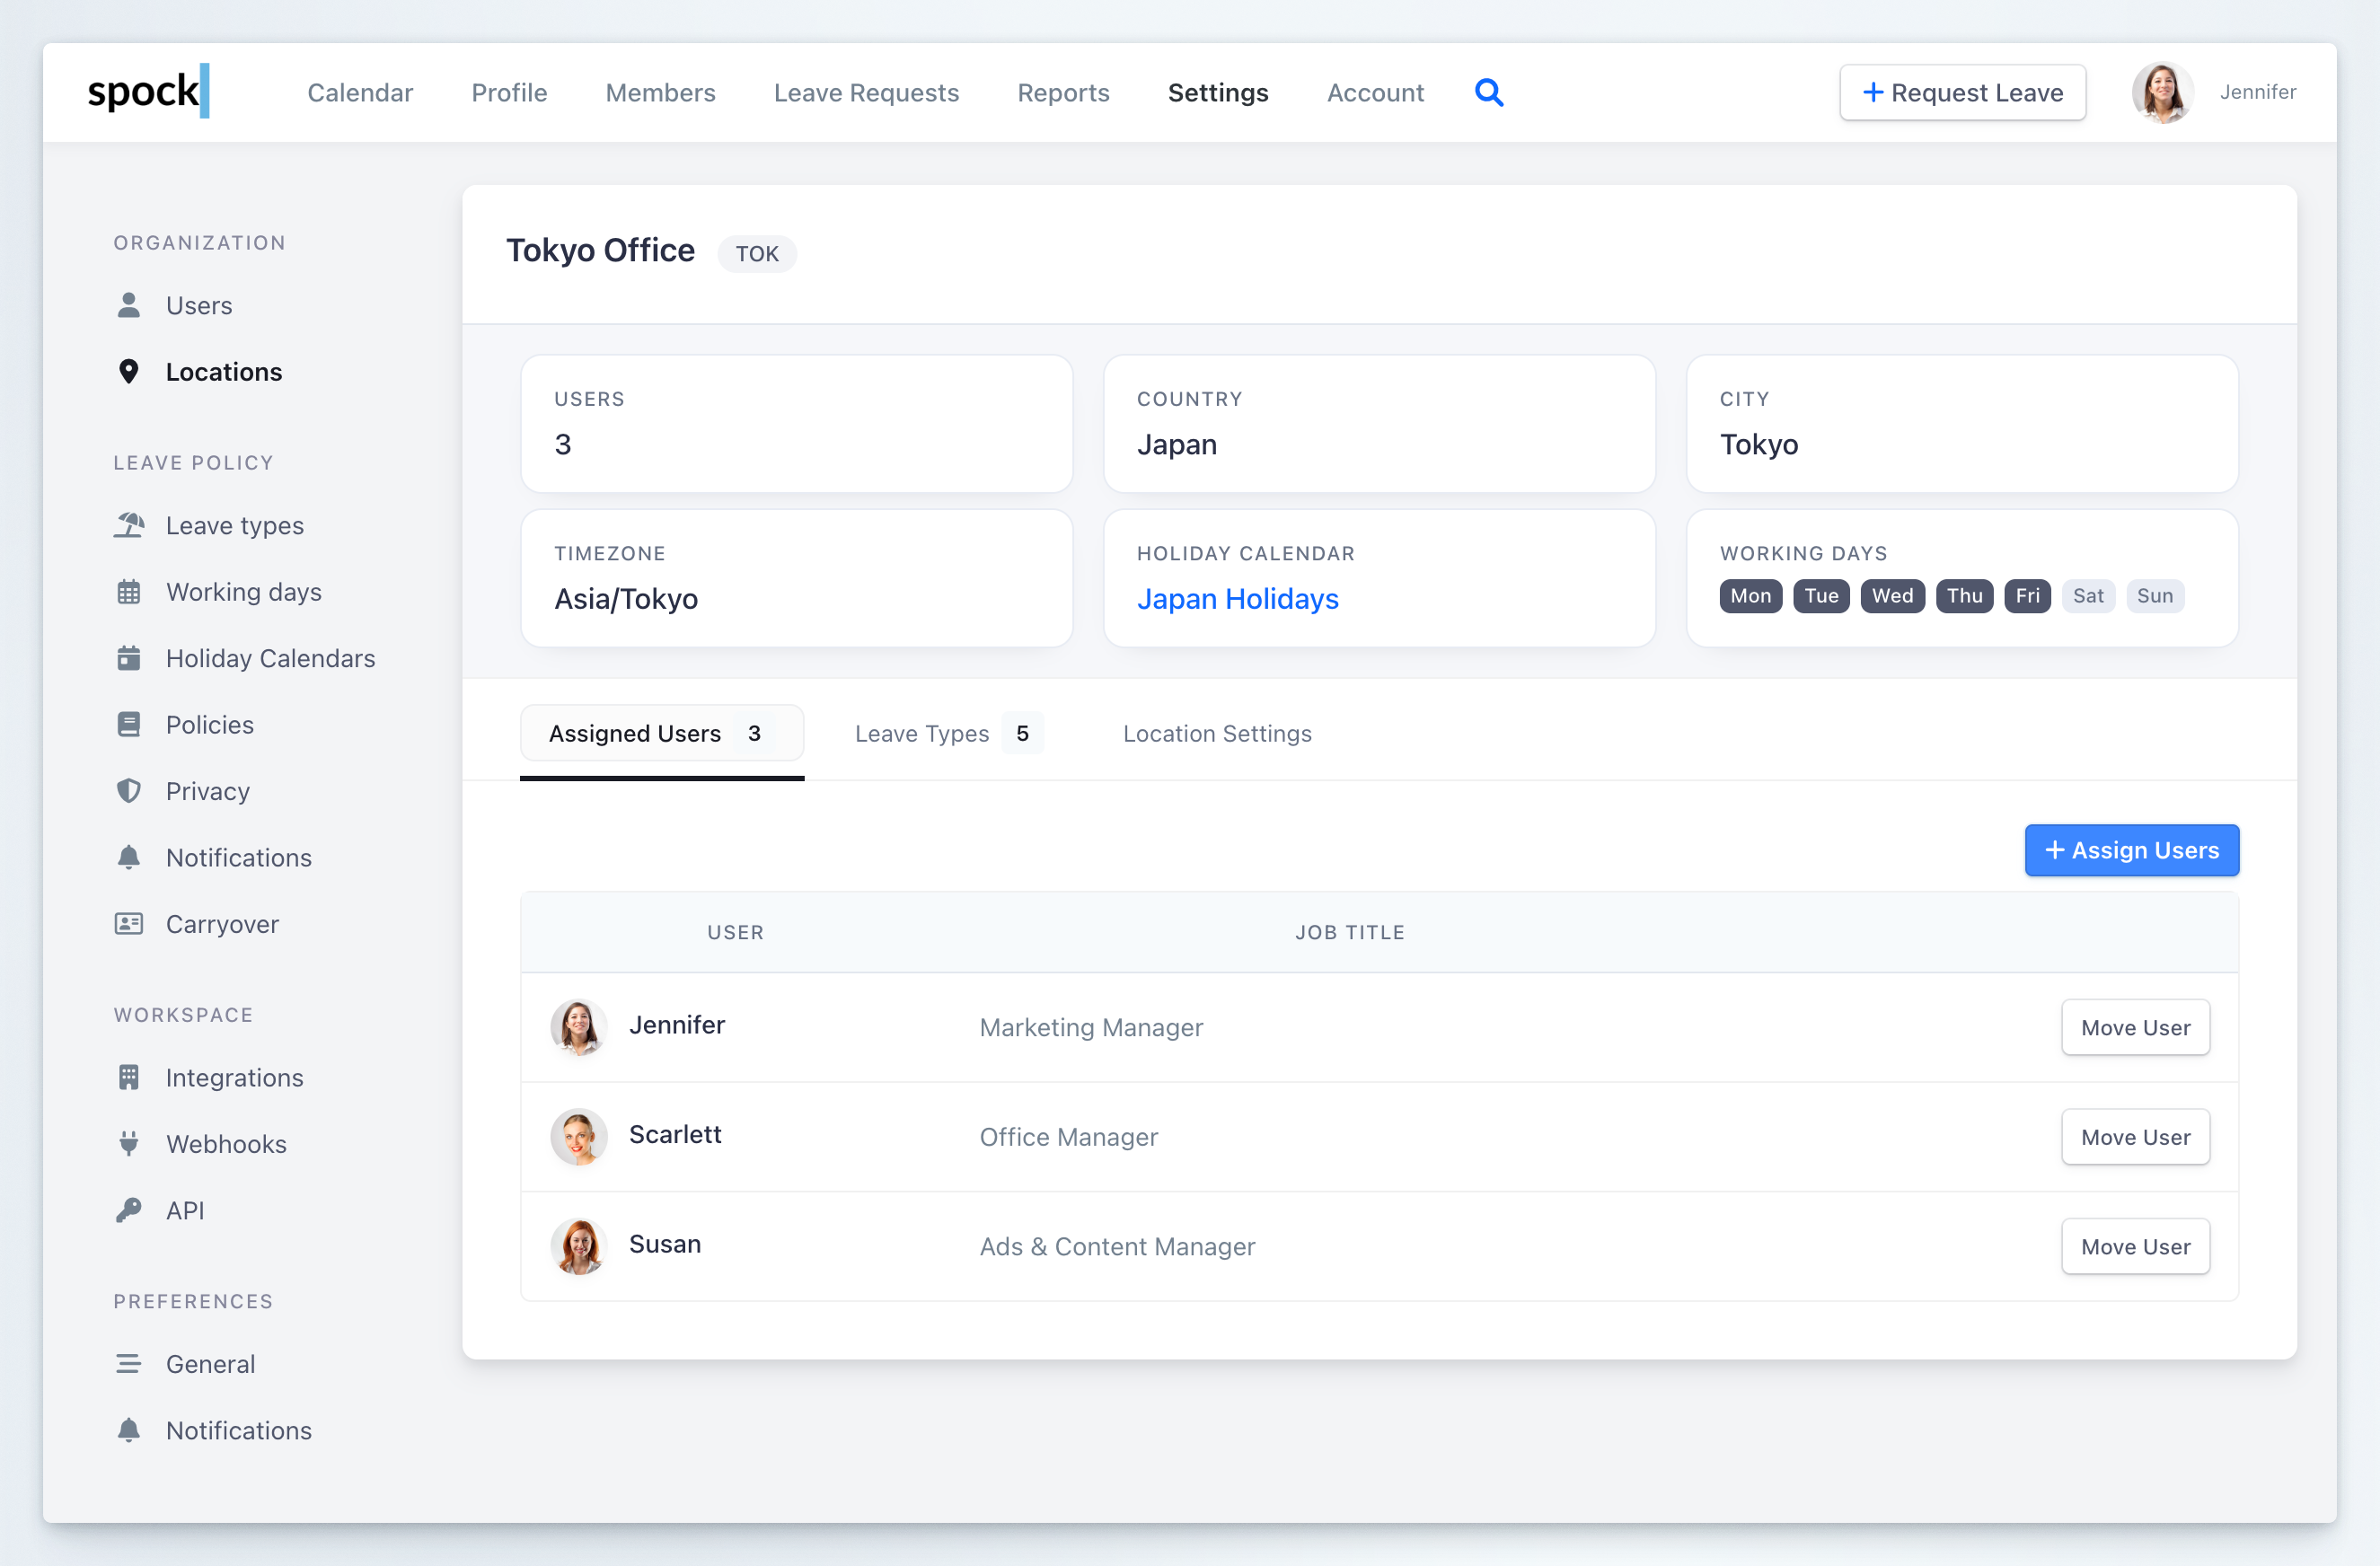Click the Policies book icon
The image size is (2380, 1566).
pyautogui.click(x=129, y=724)
